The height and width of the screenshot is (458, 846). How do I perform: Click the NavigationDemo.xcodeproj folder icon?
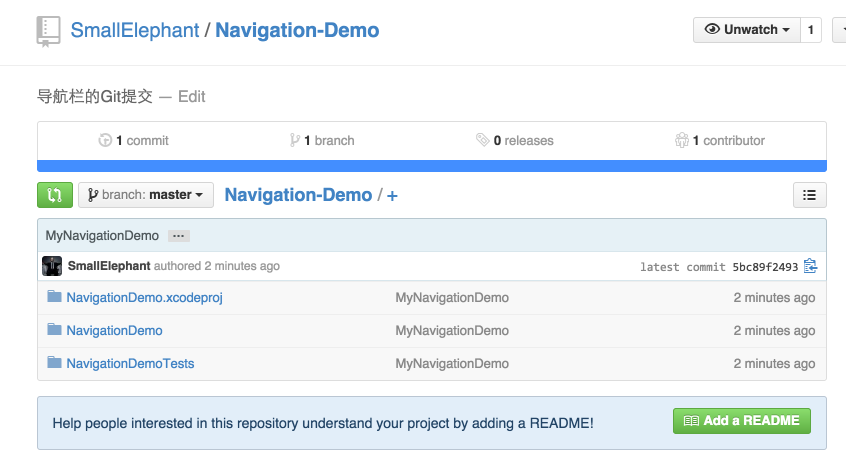pos(54,297)
